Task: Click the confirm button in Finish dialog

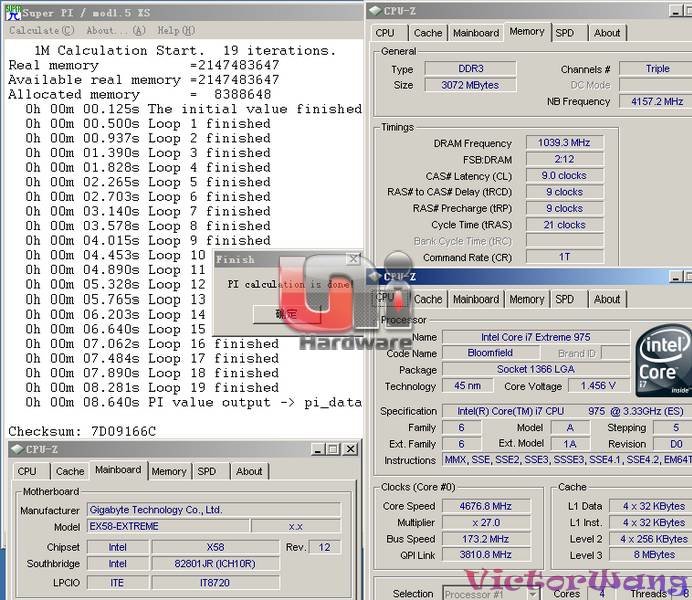Action: [286, 314]
